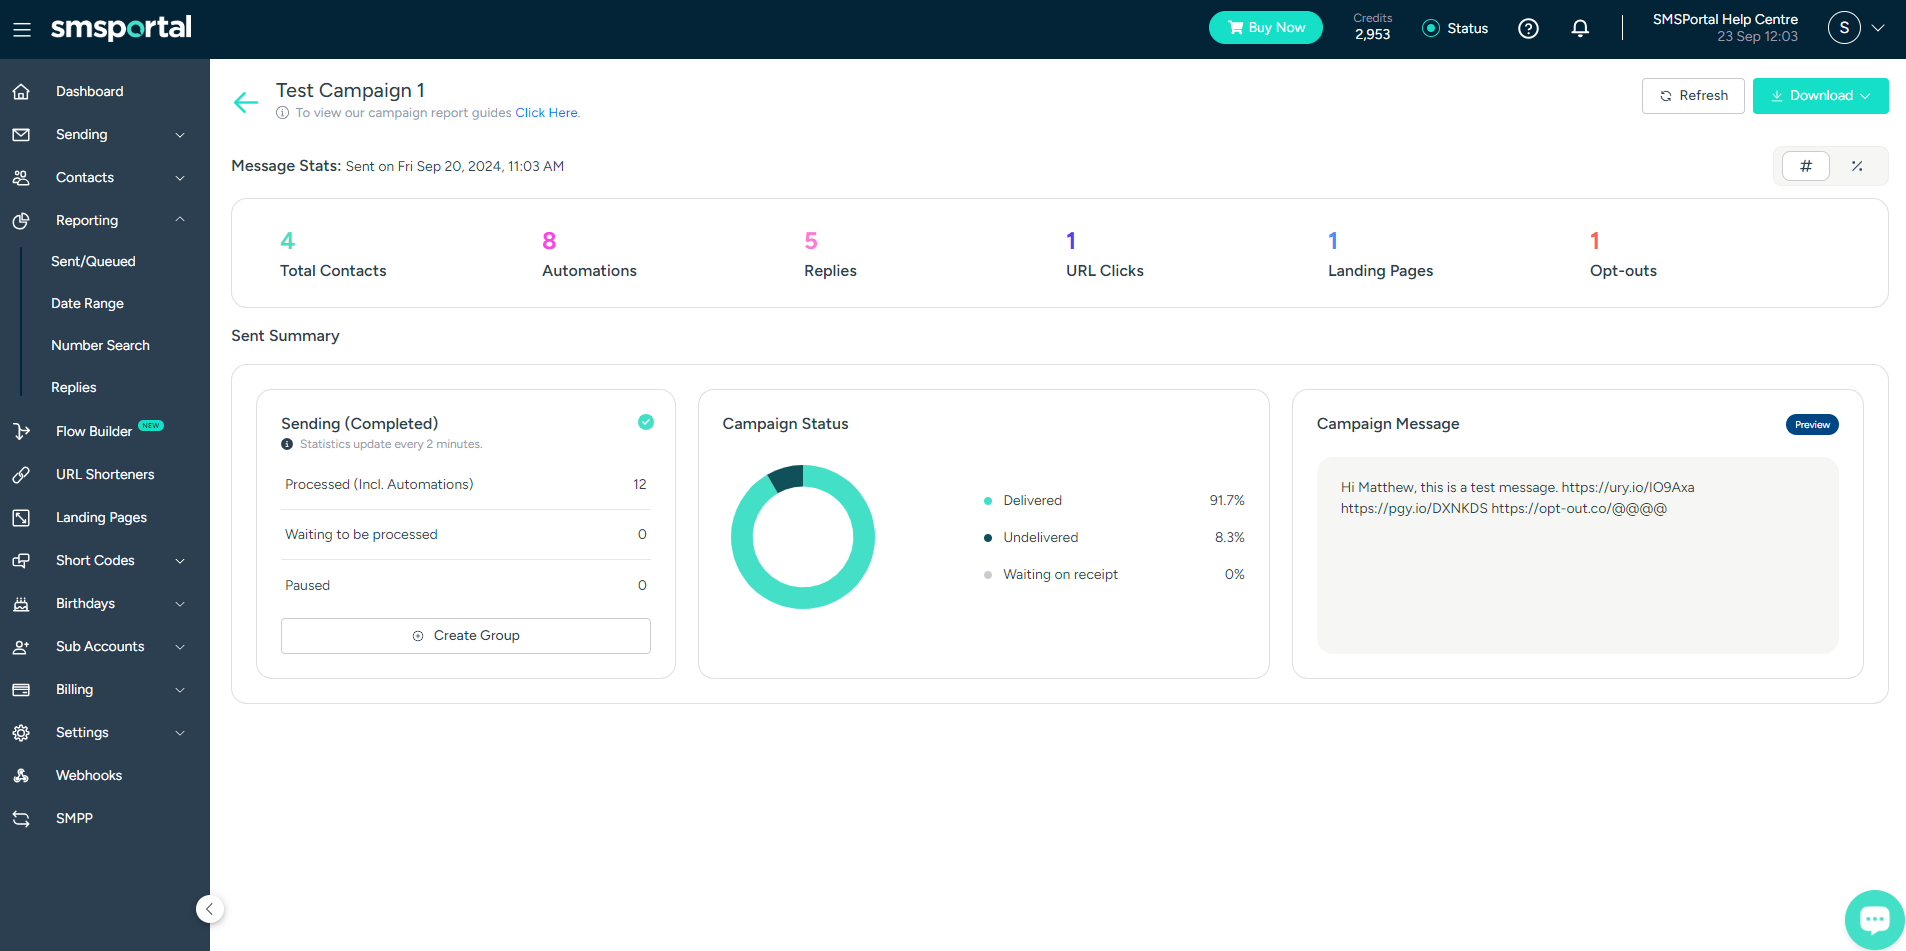The height and width of the screenshot is (951, 1906).
Task: Click the Settings gear icon
Action: [21, 732]
